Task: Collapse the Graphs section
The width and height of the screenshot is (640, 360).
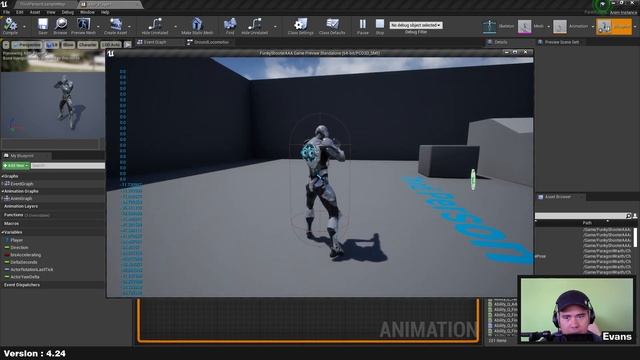Action: (2, 176)
